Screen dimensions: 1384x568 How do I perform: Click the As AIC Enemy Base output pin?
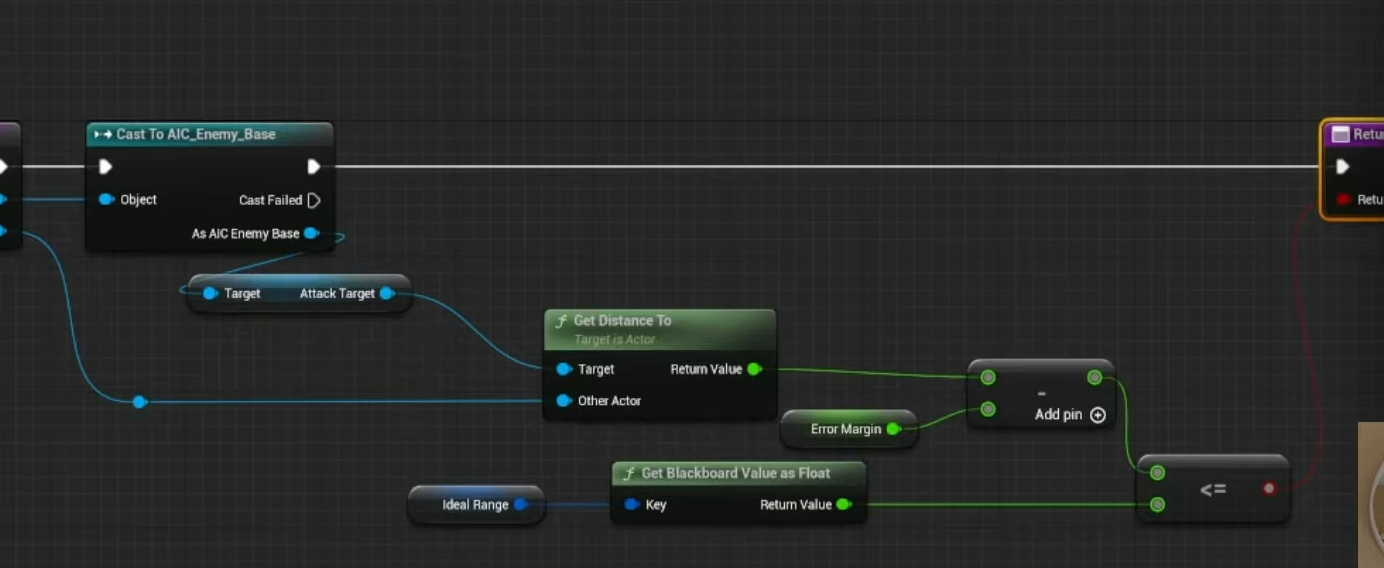tap(311, 234)
